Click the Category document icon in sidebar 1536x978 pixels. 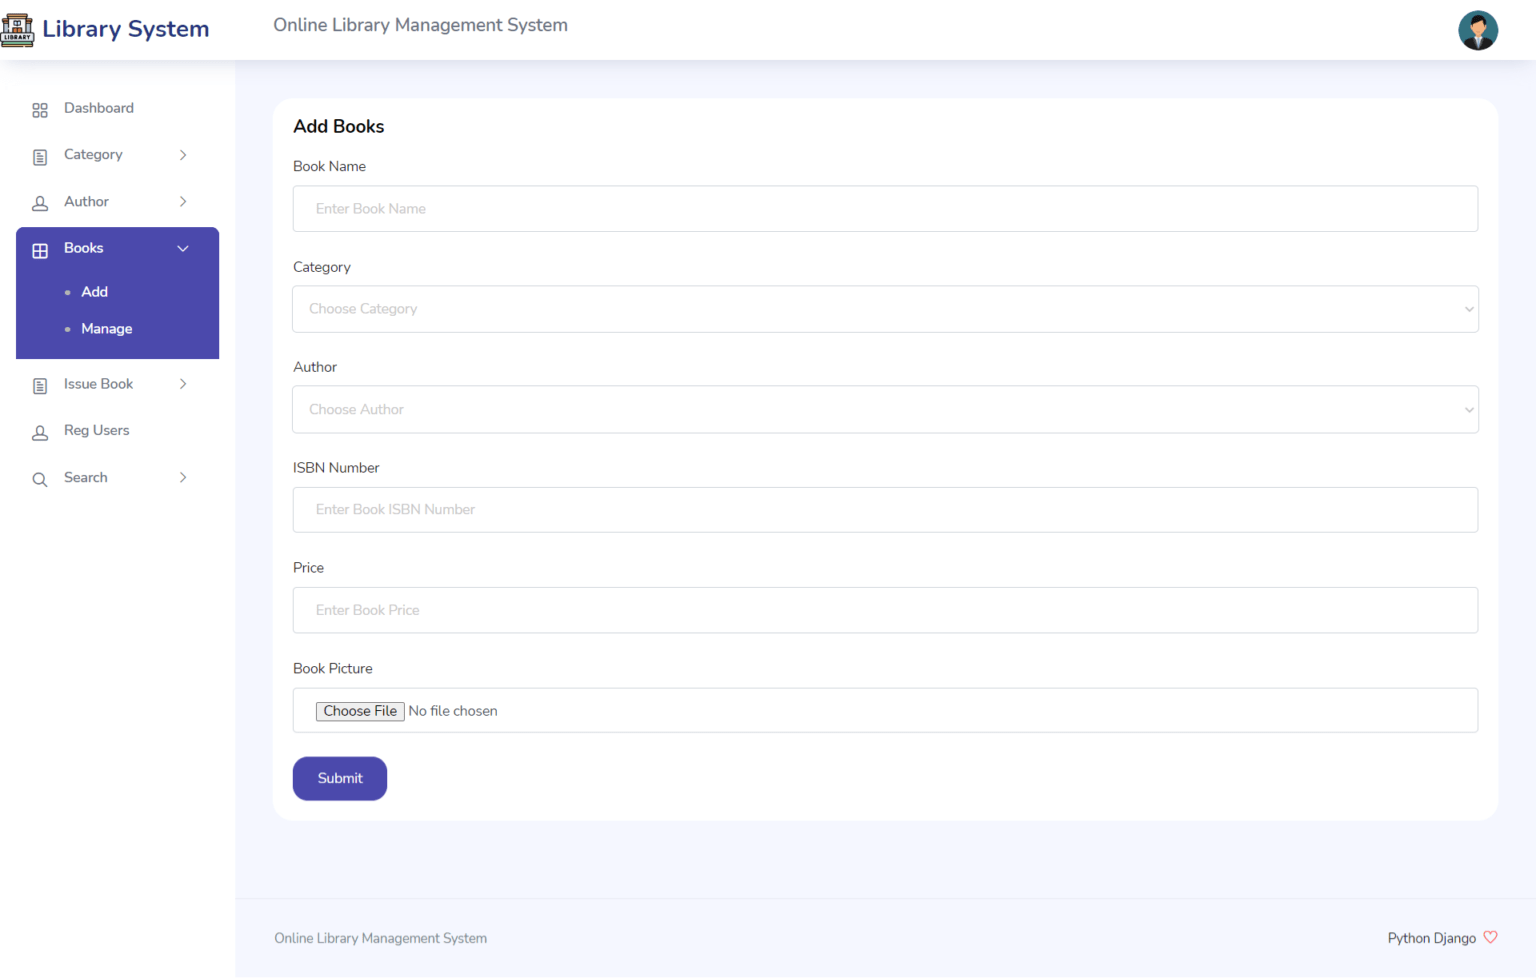coord(40,157)
